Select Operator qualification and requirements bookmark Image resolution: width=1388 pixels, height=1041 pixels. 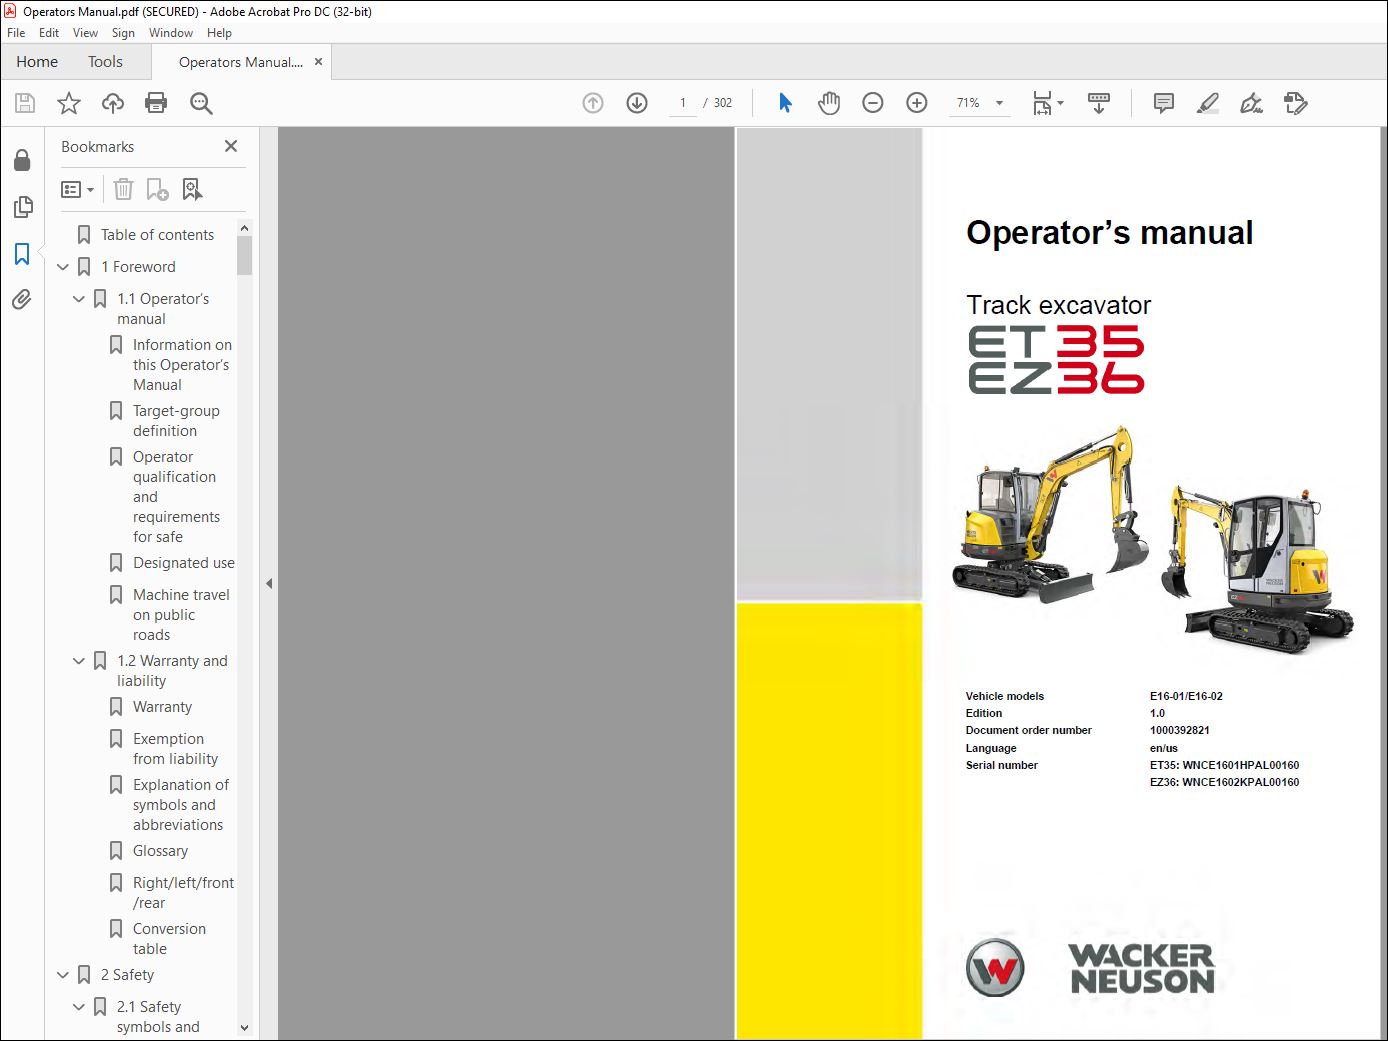tap(176, 497)
